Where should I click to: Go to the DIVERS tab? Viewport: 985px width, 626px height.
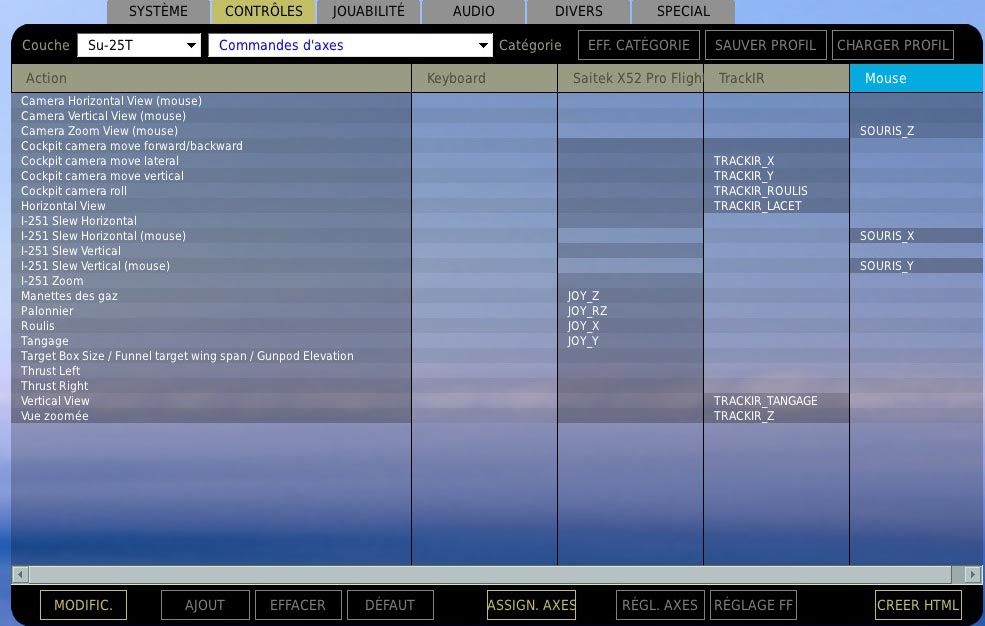point(579,11)
